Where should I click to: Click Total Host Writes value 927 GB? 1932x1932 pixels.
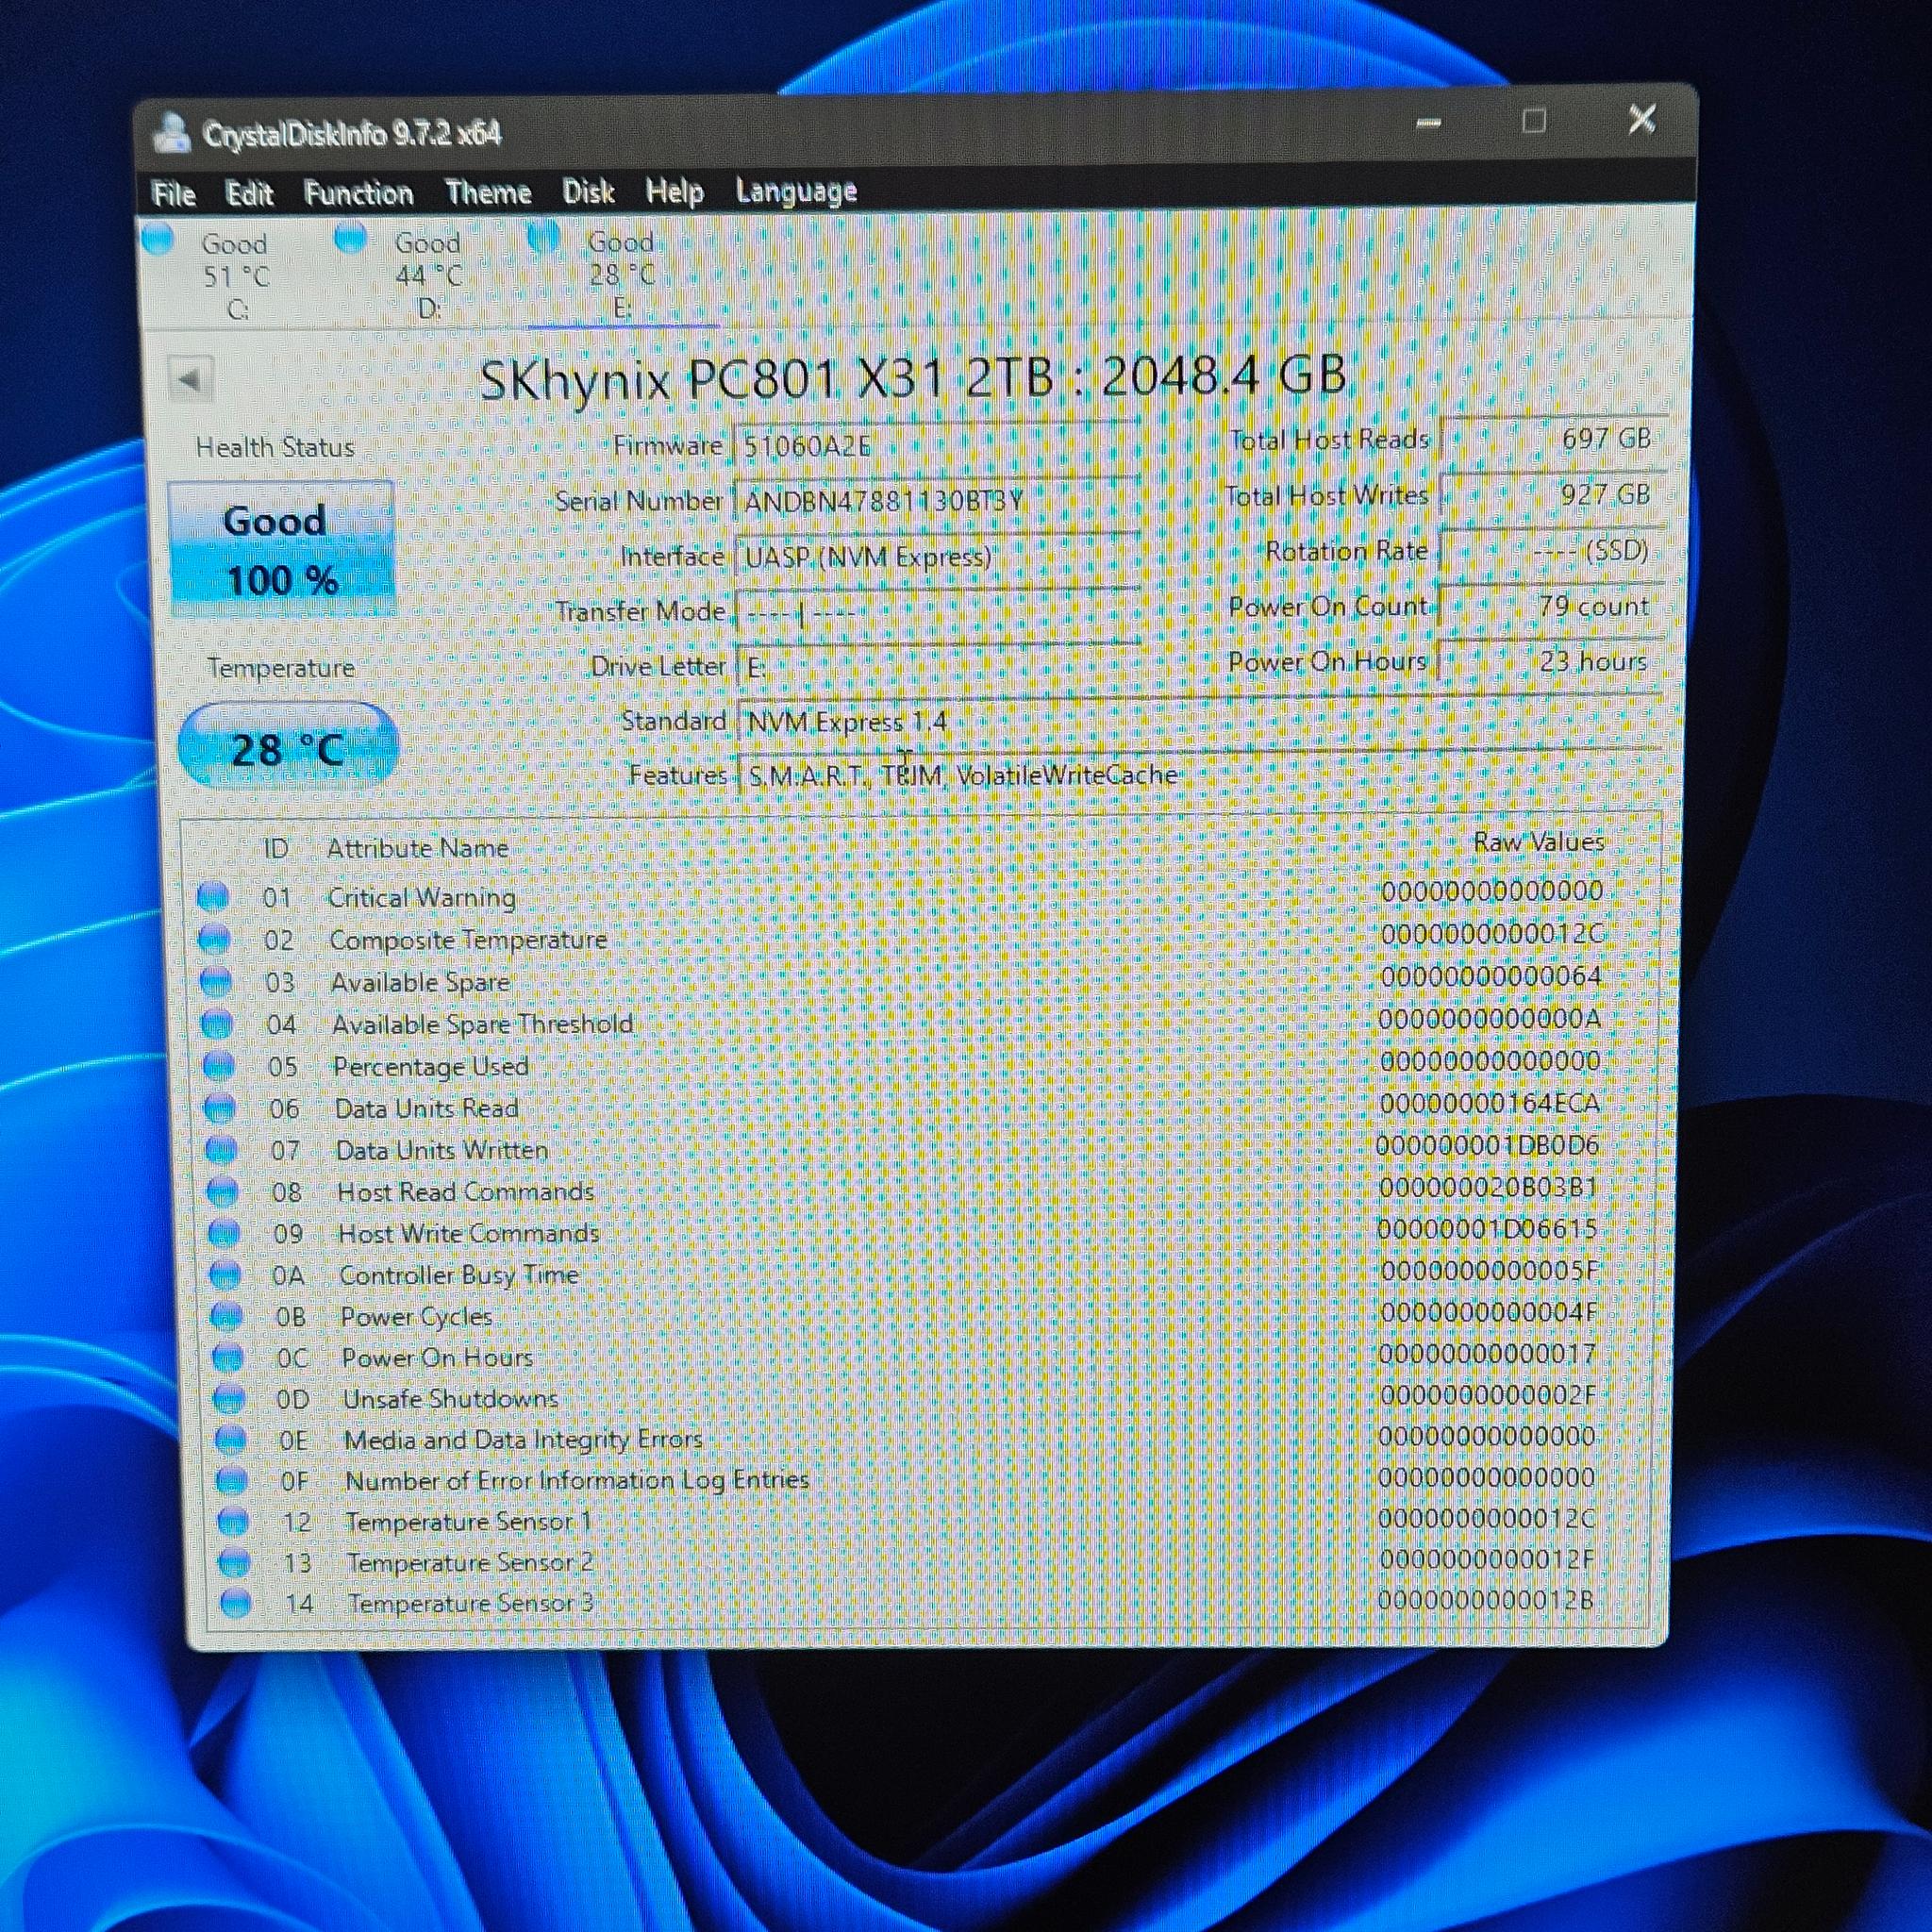point(1553,494)
